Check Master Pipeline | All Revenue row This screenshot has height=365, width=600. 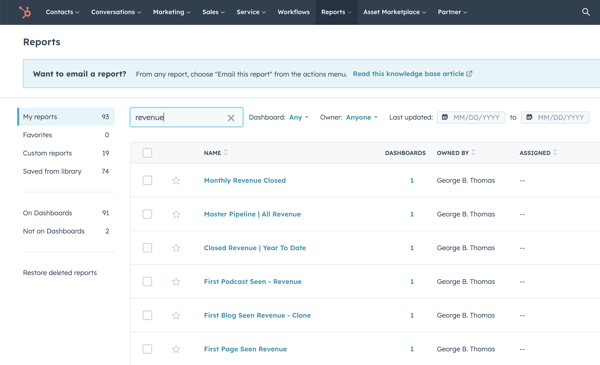click(147, 214)
